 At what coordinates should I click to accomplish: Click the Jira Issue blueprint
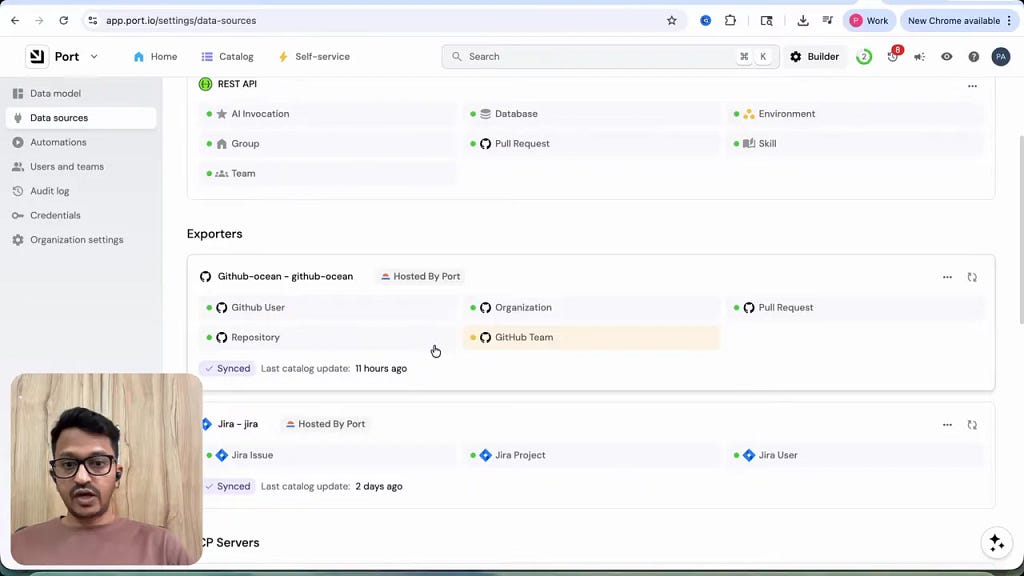point(328,455)
